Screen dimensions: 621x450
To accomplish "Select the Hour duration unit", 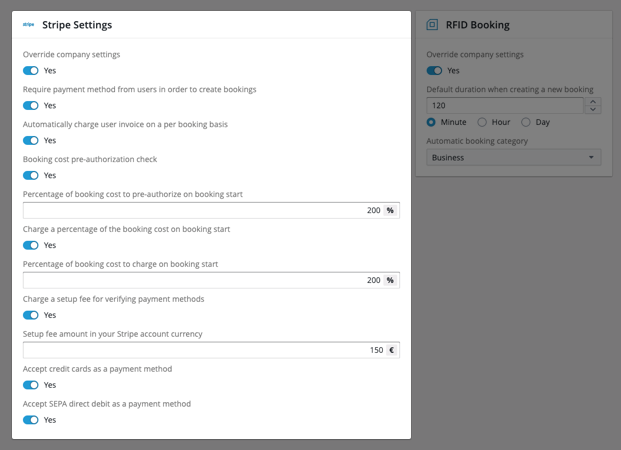I will (x=482, y=122).
